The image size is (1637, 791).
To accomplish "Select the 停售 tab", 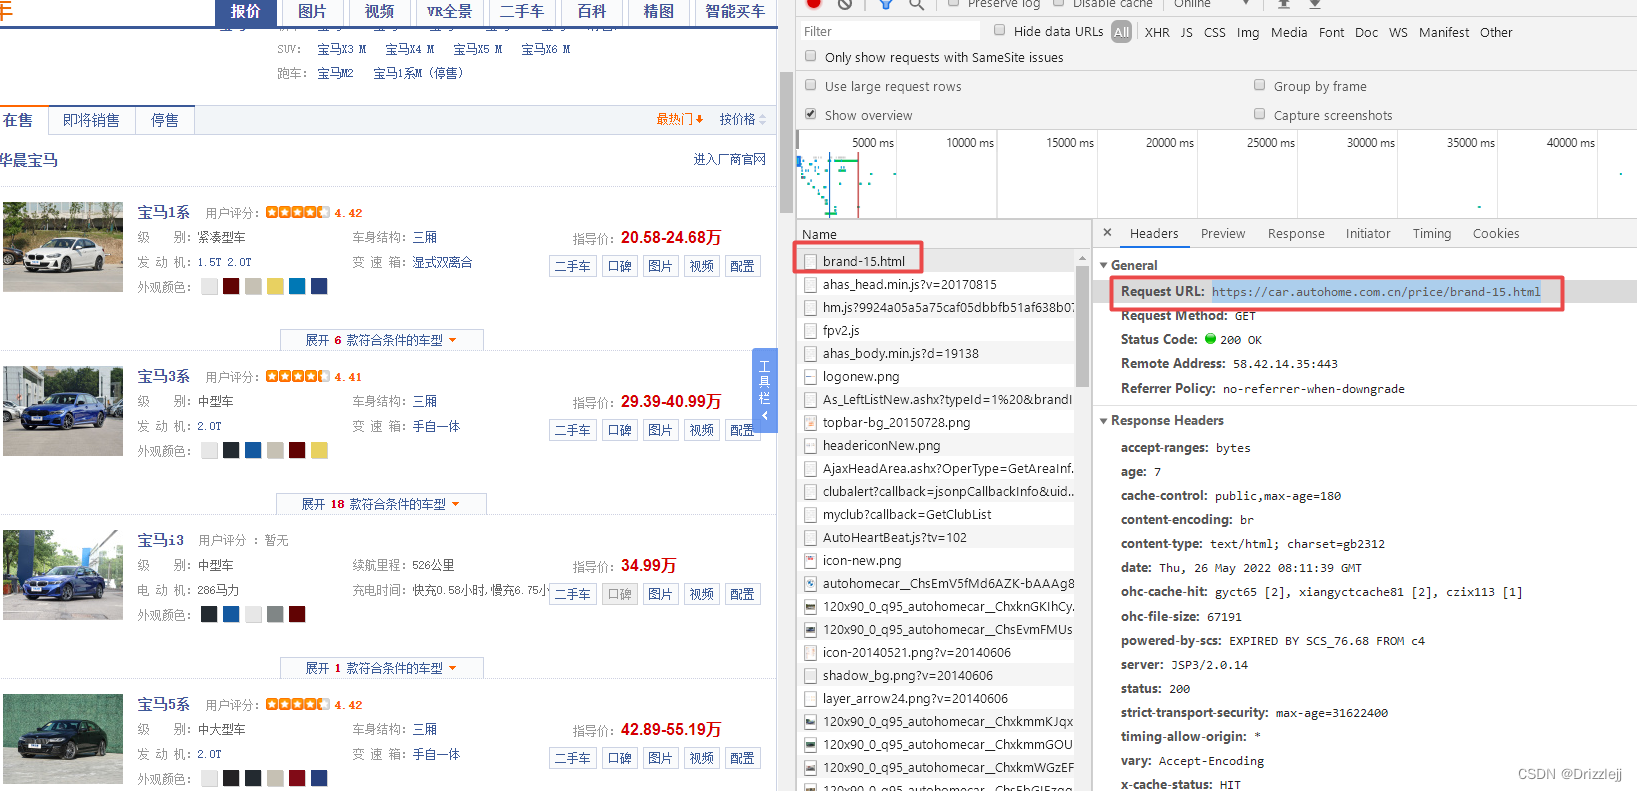I will [165, 120].
